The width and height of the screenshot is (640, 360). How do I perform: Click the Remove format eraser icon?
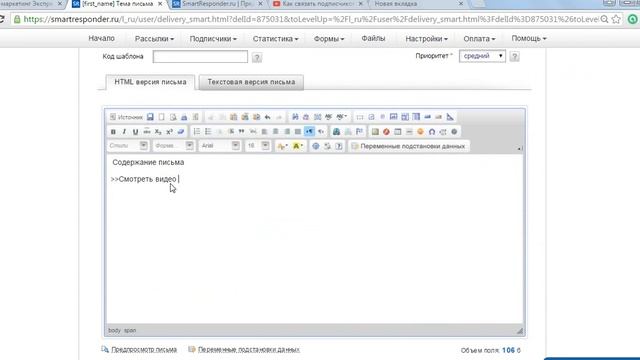[x=181, y=132]
